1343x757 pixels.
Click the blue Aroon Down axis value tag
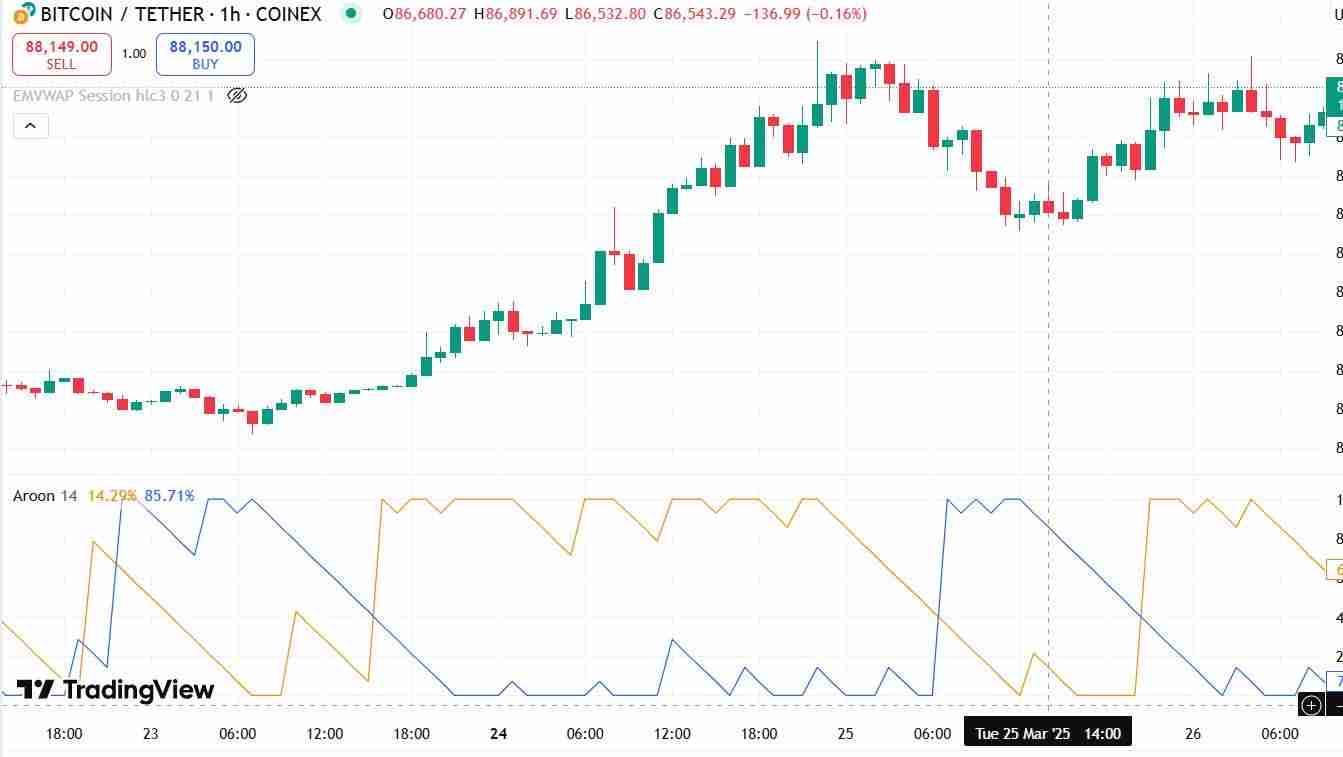coord(1335,681)
